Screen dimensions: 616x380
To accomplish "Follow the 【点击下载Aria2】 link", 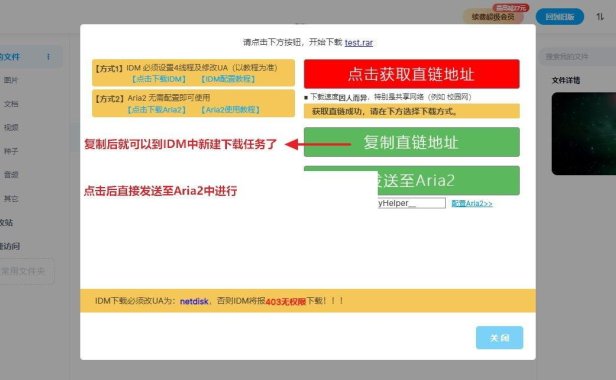I will tap(156, 110).
